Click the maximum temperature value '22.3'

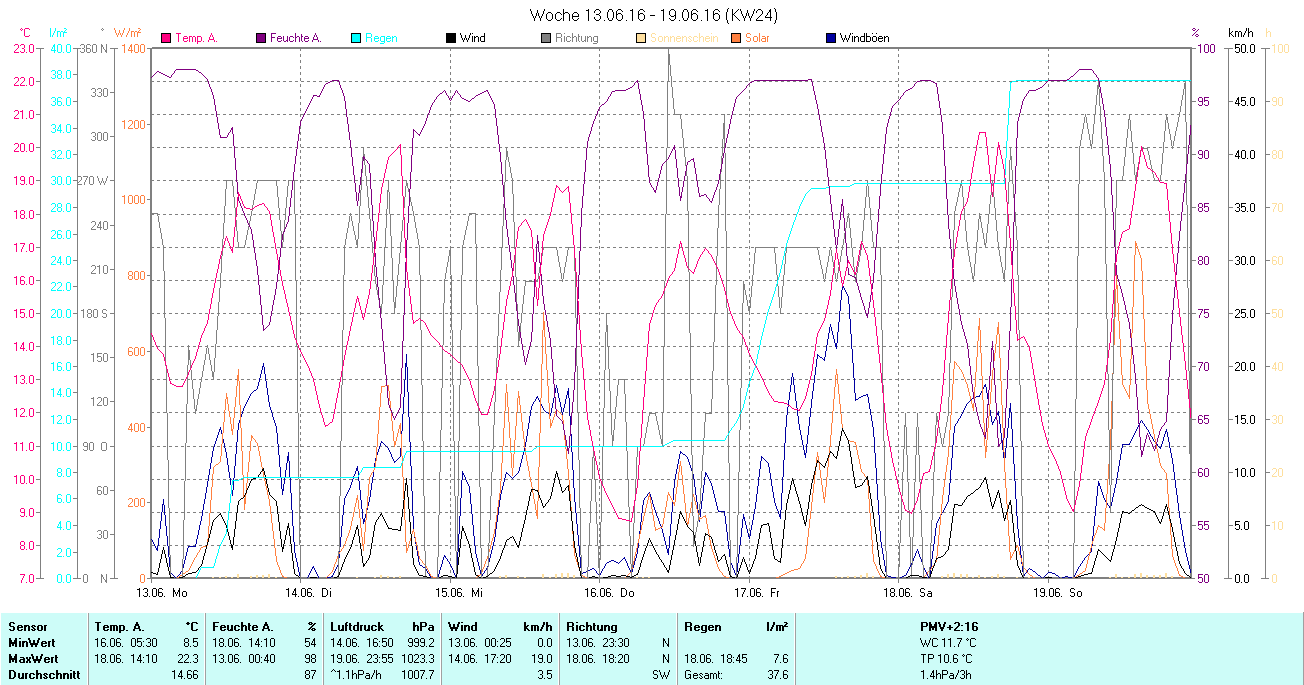point(188,659)
